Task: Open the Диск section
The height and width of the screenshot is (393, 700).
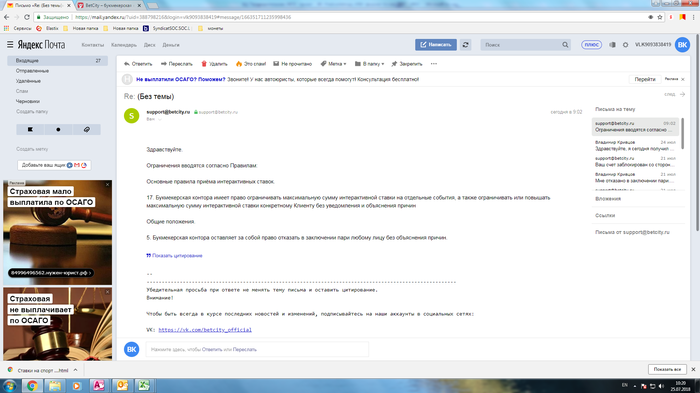Action: 149,45
